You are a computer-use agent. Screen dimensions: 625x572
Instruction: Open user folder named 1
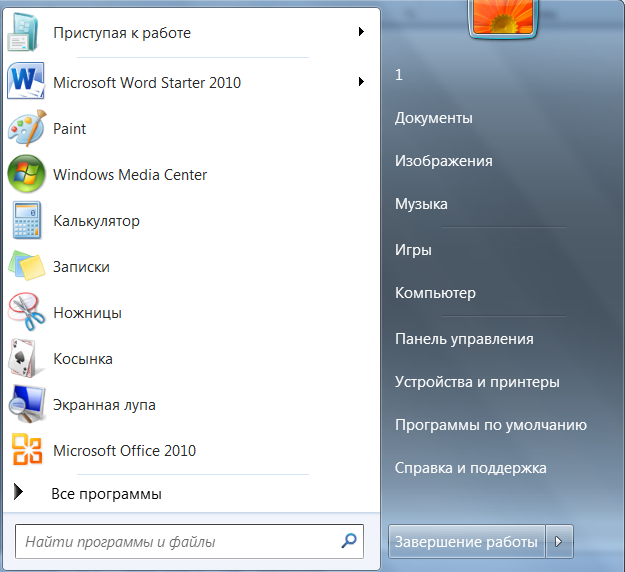pos(399,75)
